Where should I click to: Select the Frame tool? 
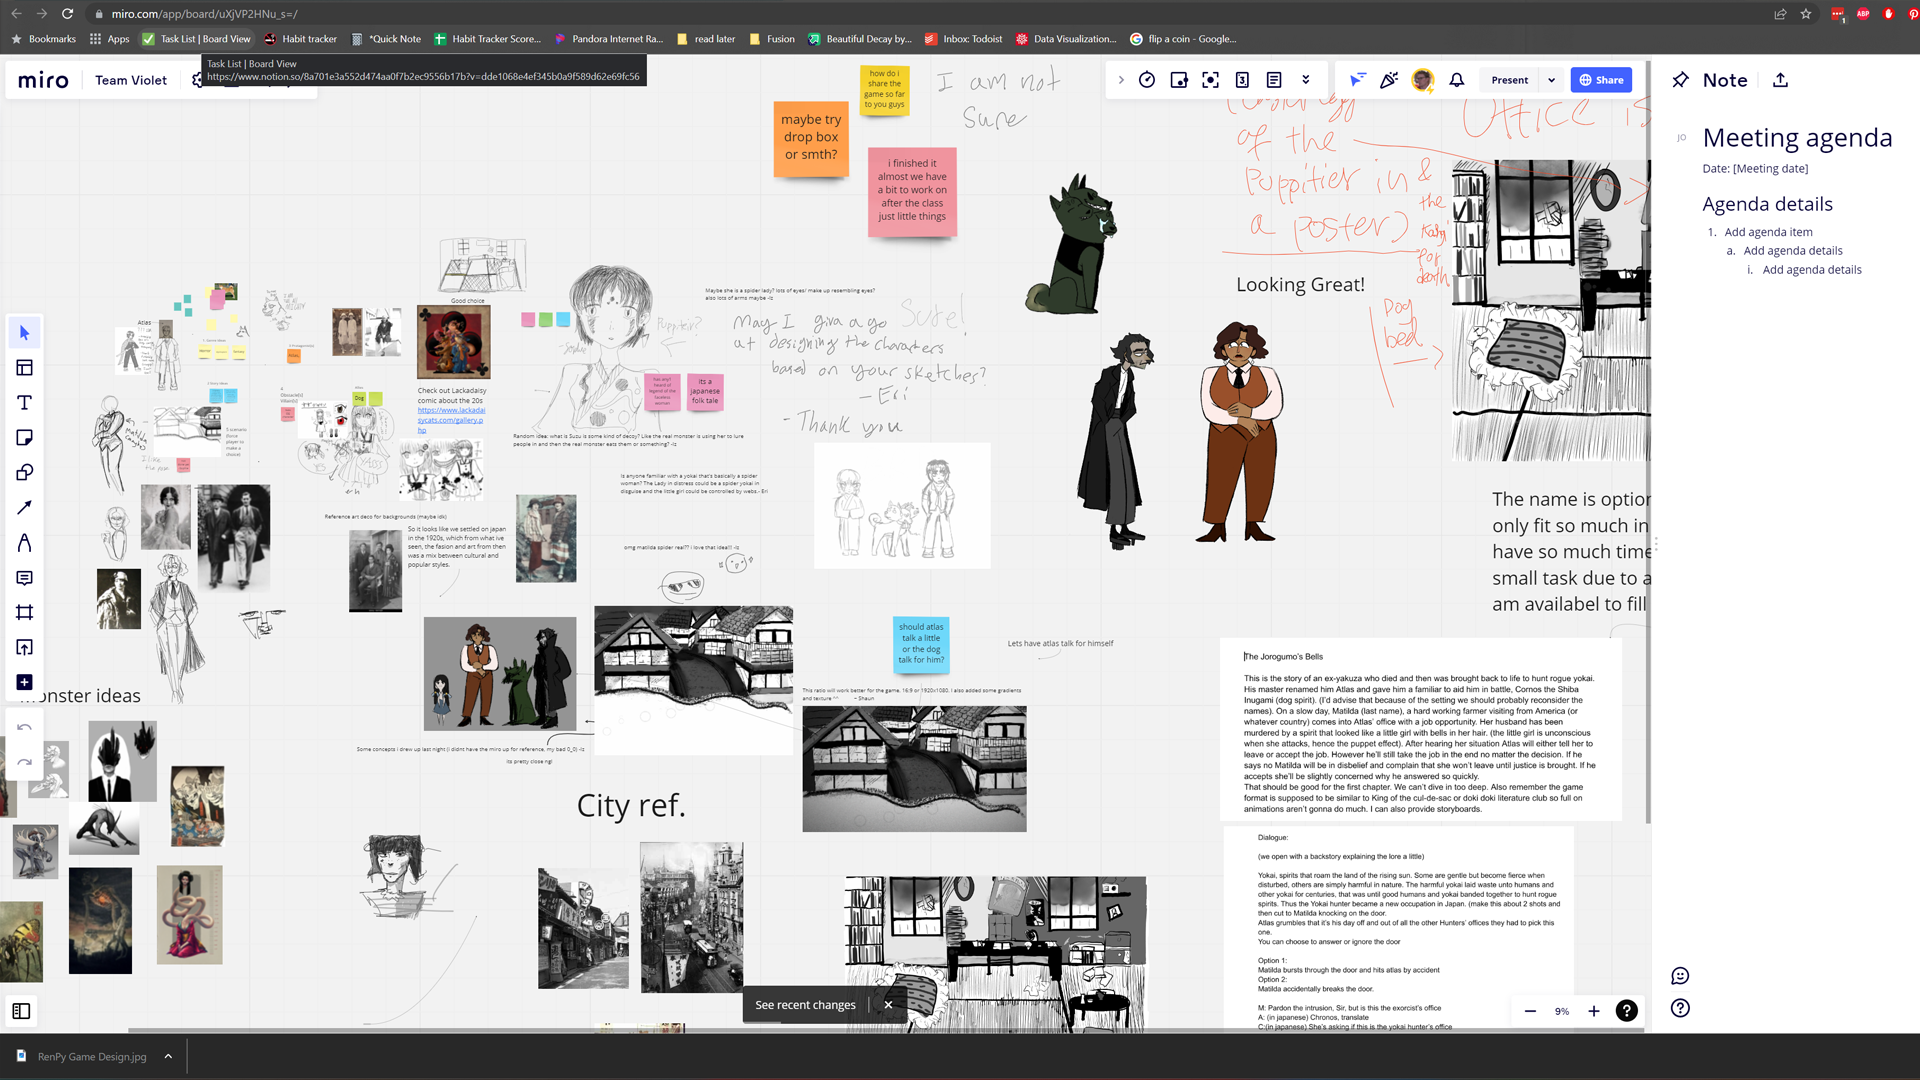click(x=25, y=613)
